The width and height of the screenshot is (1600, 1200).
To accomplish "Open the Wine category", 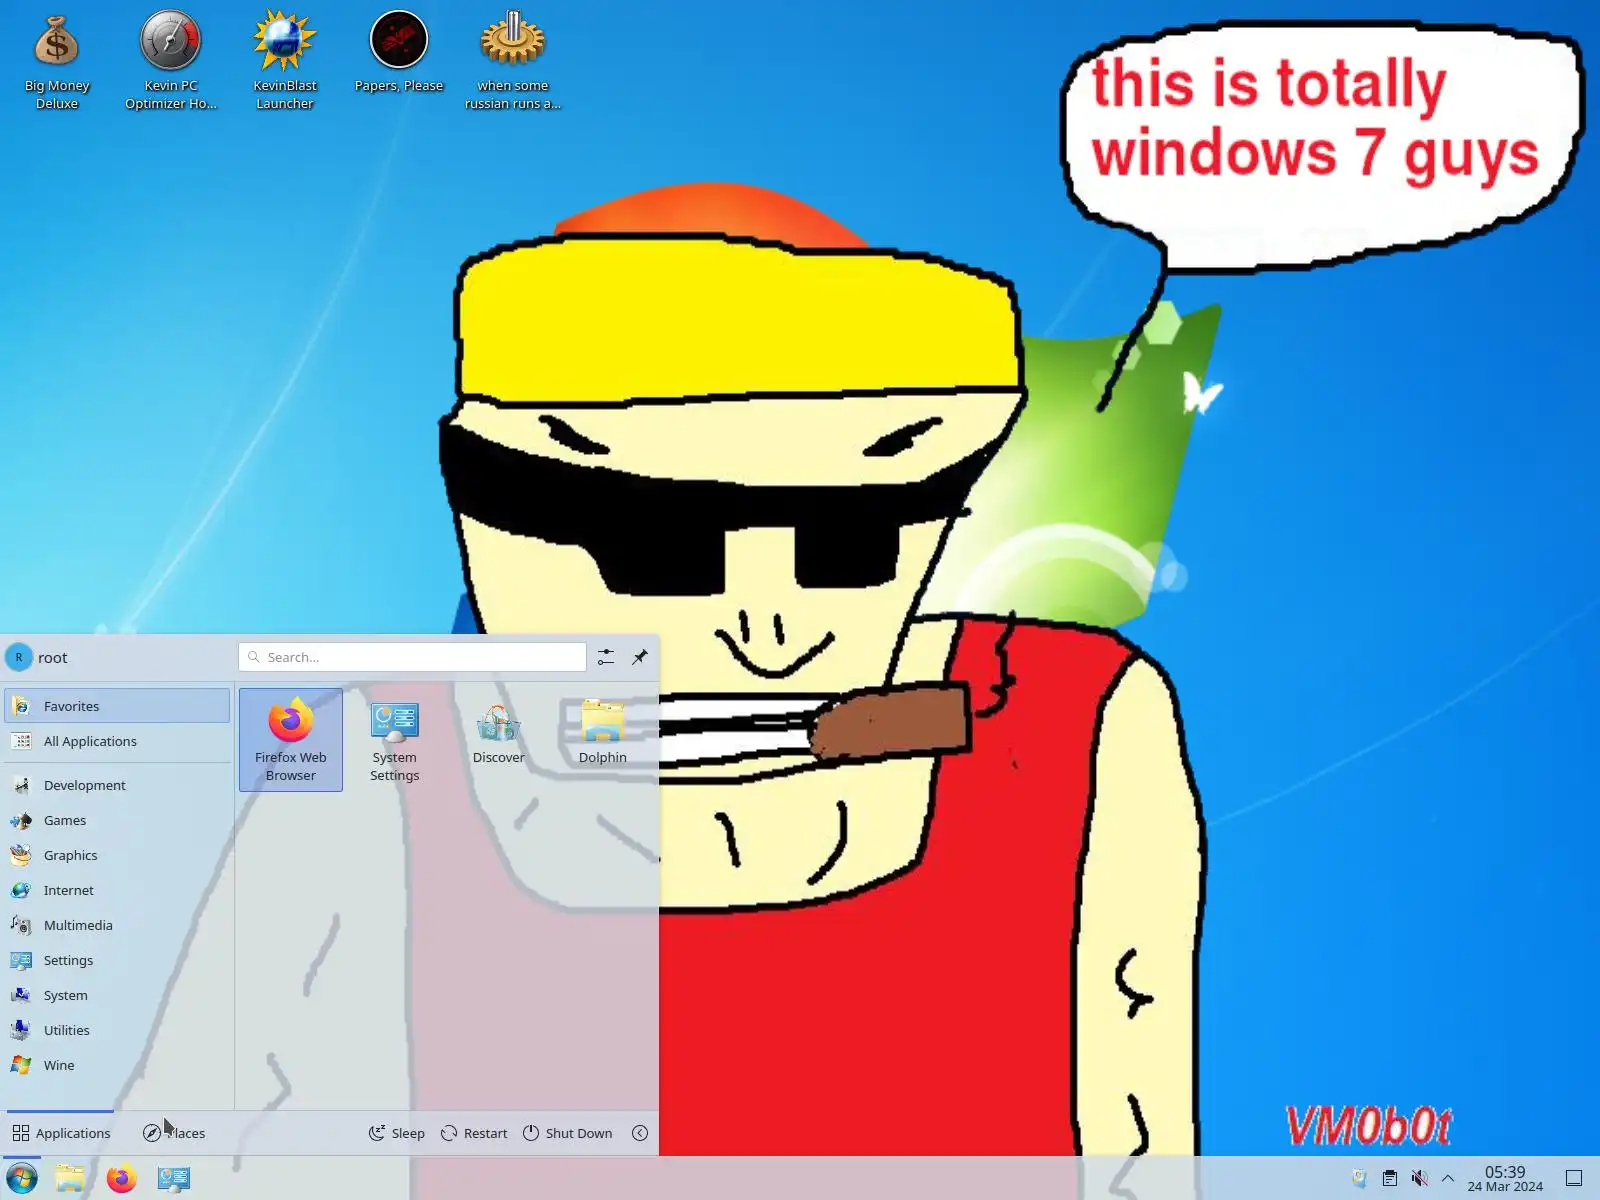I will coord(117,1065).
